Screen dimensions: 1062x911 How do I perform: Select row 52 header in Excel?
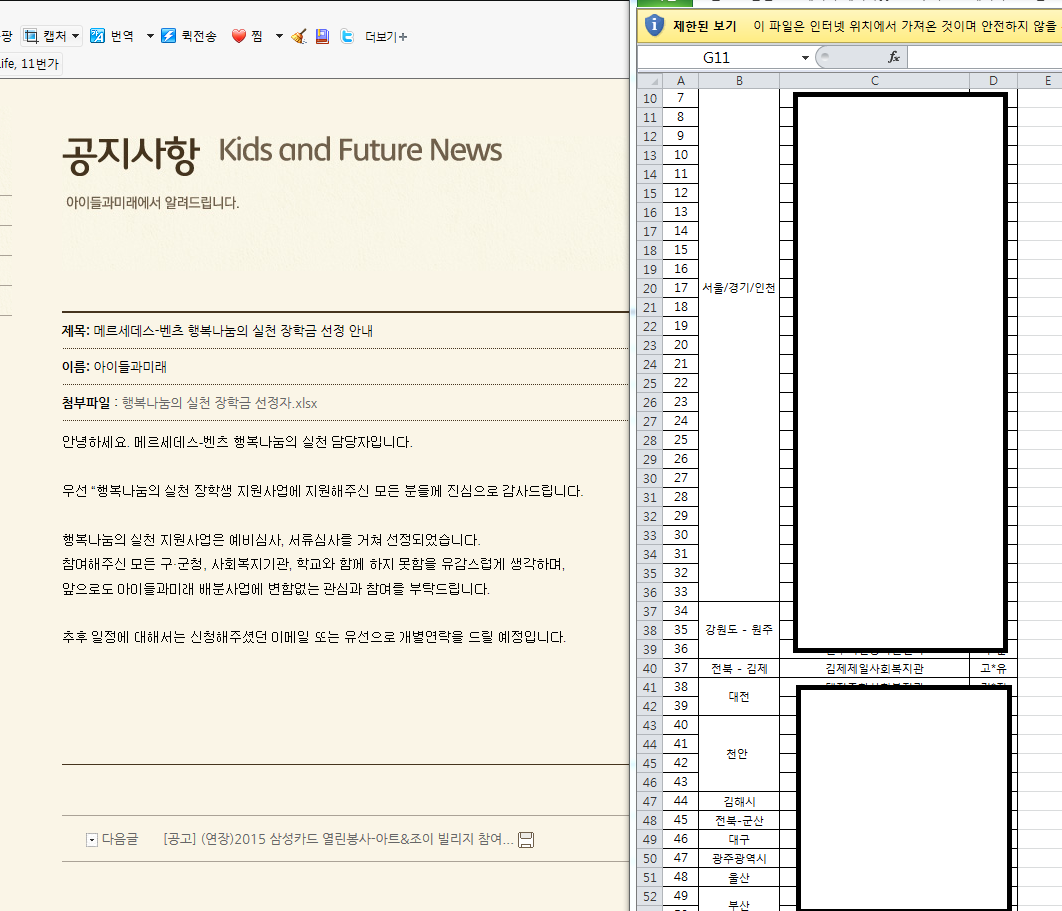click(650, 896)
